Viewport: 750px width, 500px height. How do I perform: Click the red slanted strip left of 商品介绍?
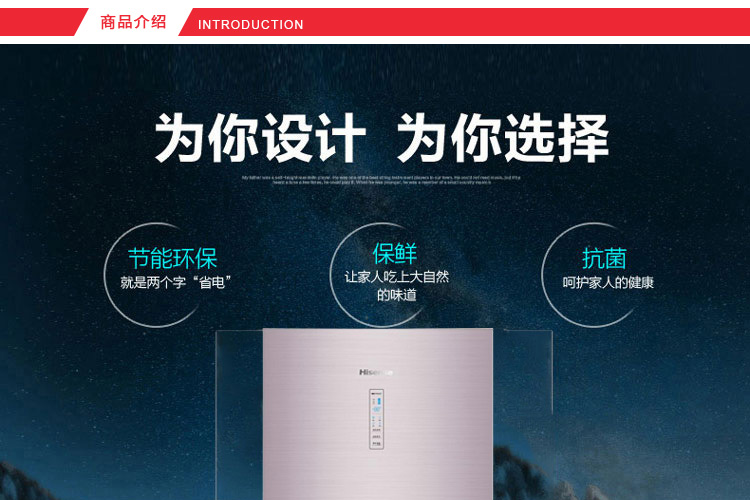pos(41,22)
